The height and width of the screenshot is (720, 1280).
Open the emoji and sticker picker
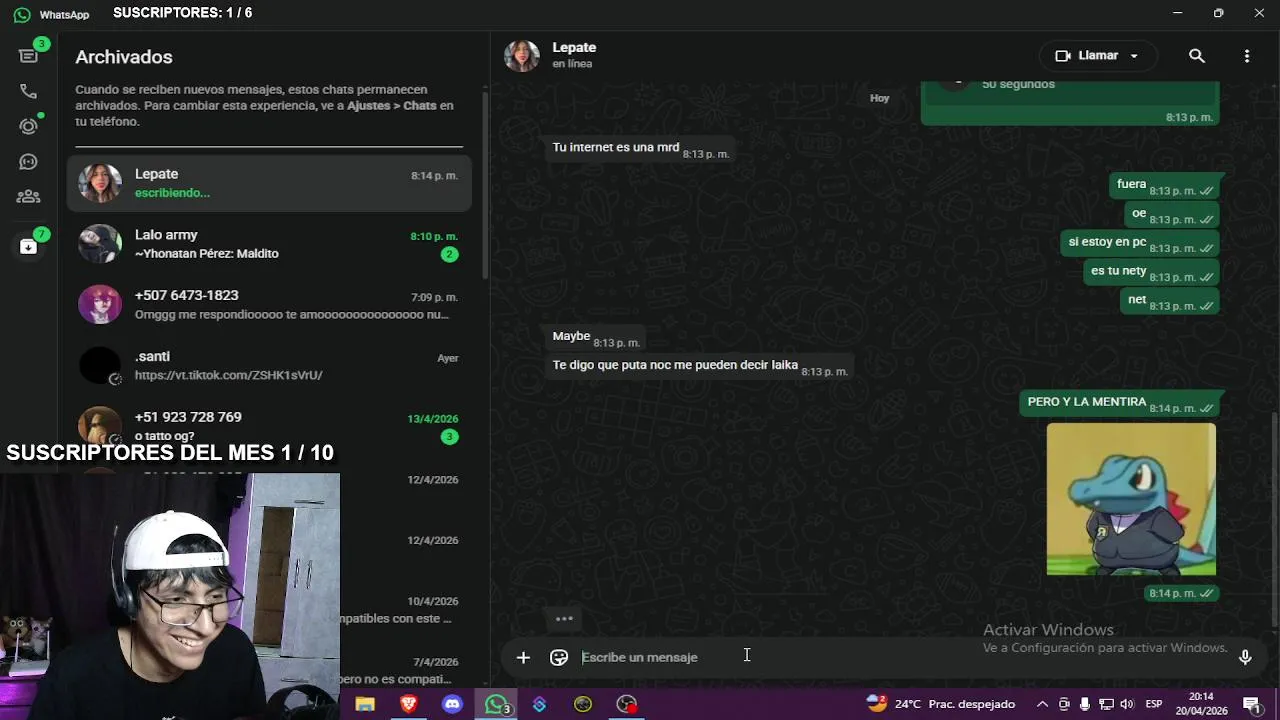point(559,657)
